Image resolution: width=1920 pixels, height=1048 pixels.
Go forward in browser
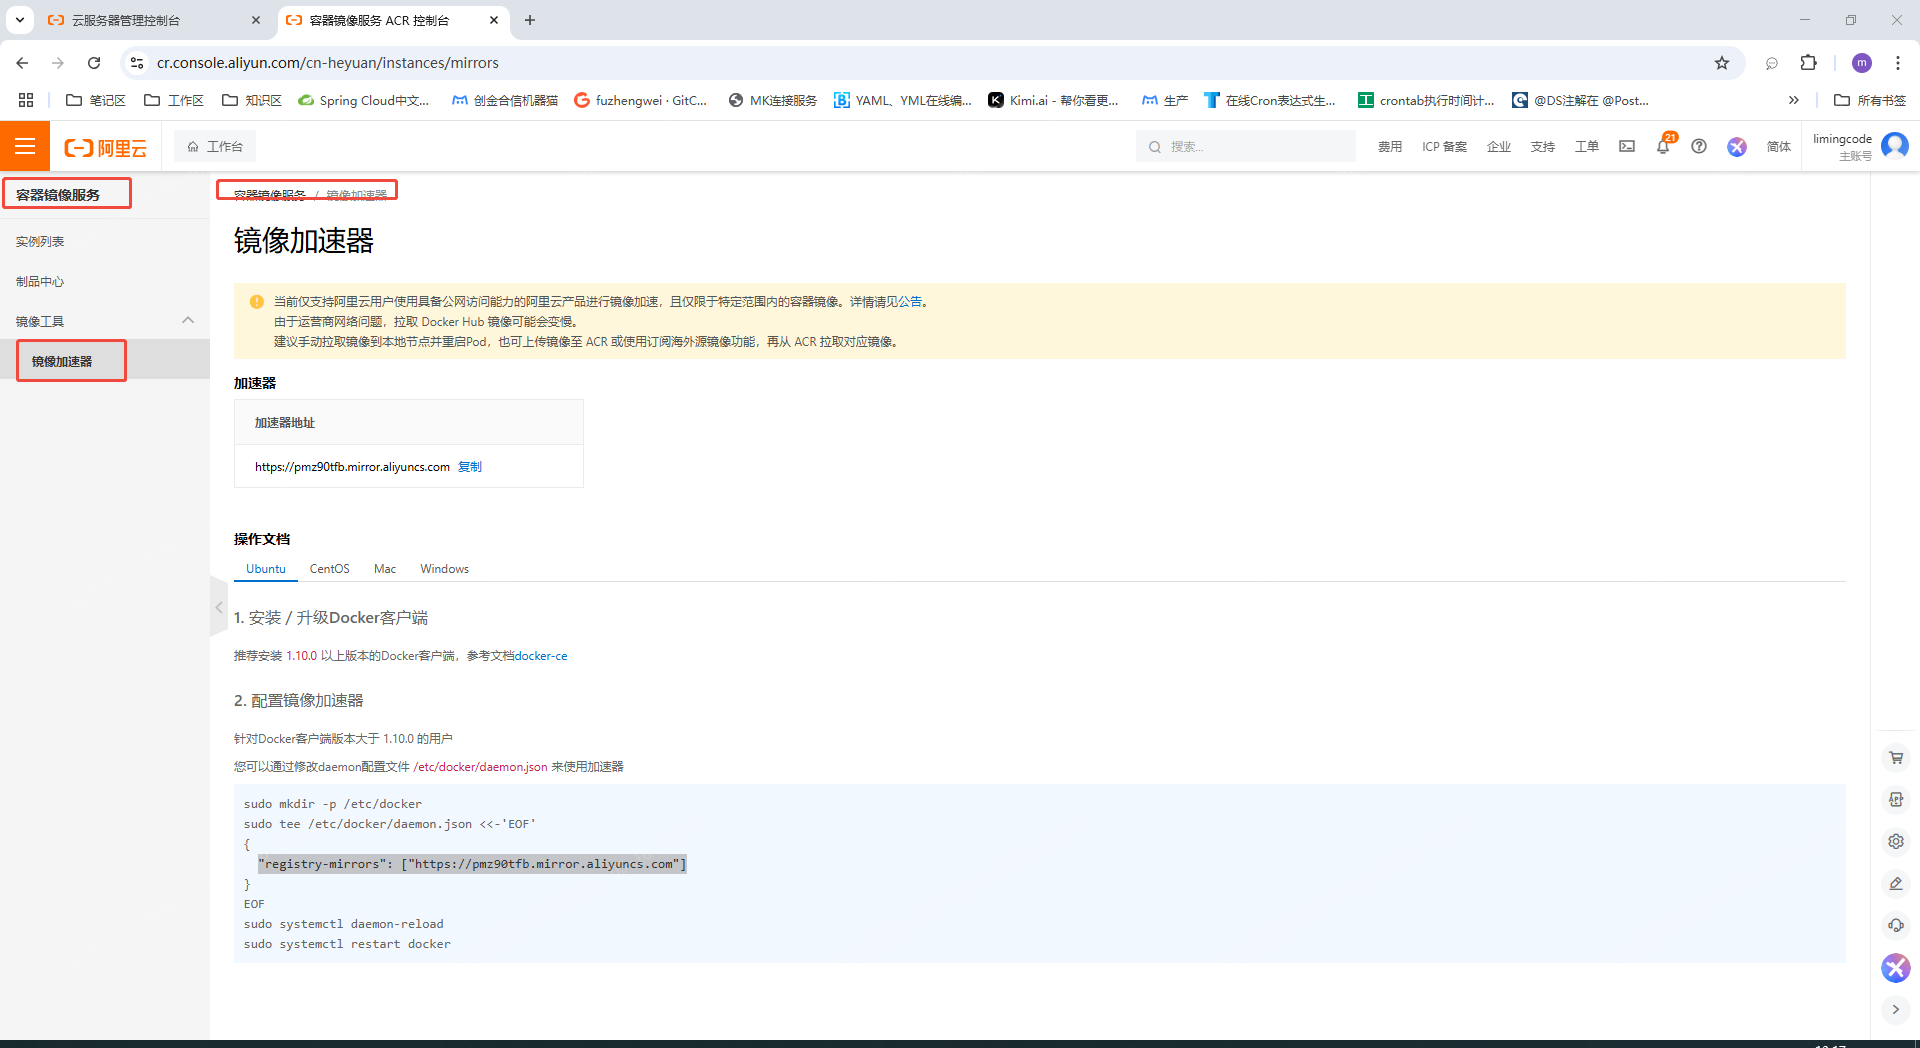[58, 63]
